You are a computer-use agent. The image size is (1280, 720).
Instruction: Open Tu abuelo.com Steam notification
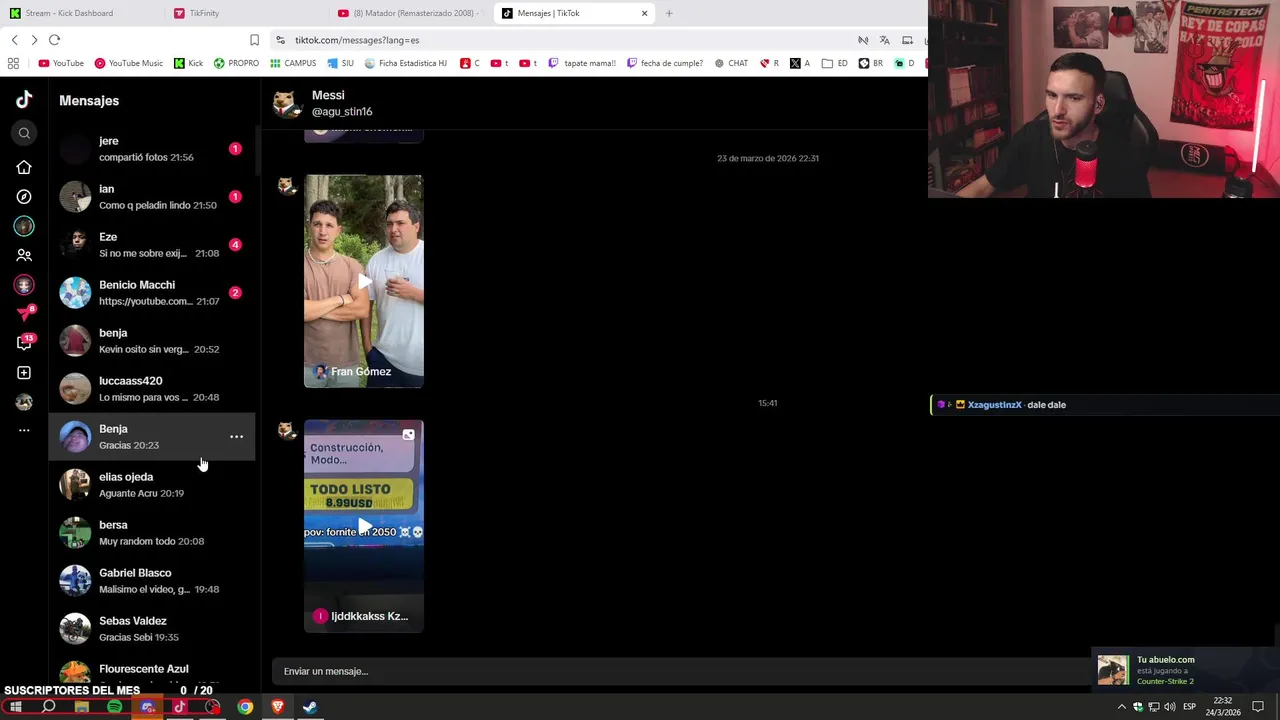coord(1185,670)
